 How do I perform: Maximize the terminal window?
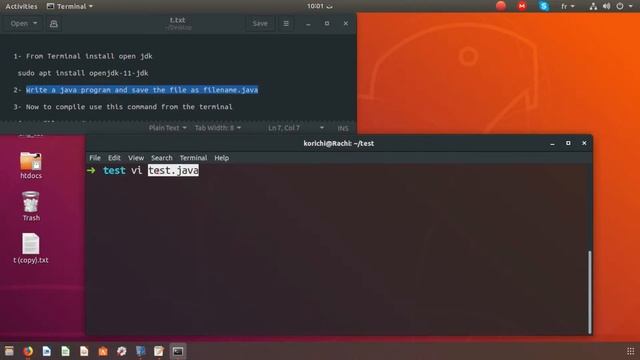pyautogui.click(x=568, y=143)
